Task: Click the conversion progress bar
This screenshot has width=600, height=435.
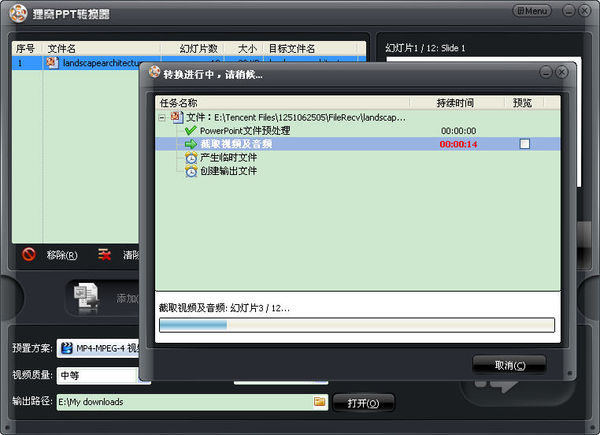Action: pyautogui.click(x=357, y=325)
